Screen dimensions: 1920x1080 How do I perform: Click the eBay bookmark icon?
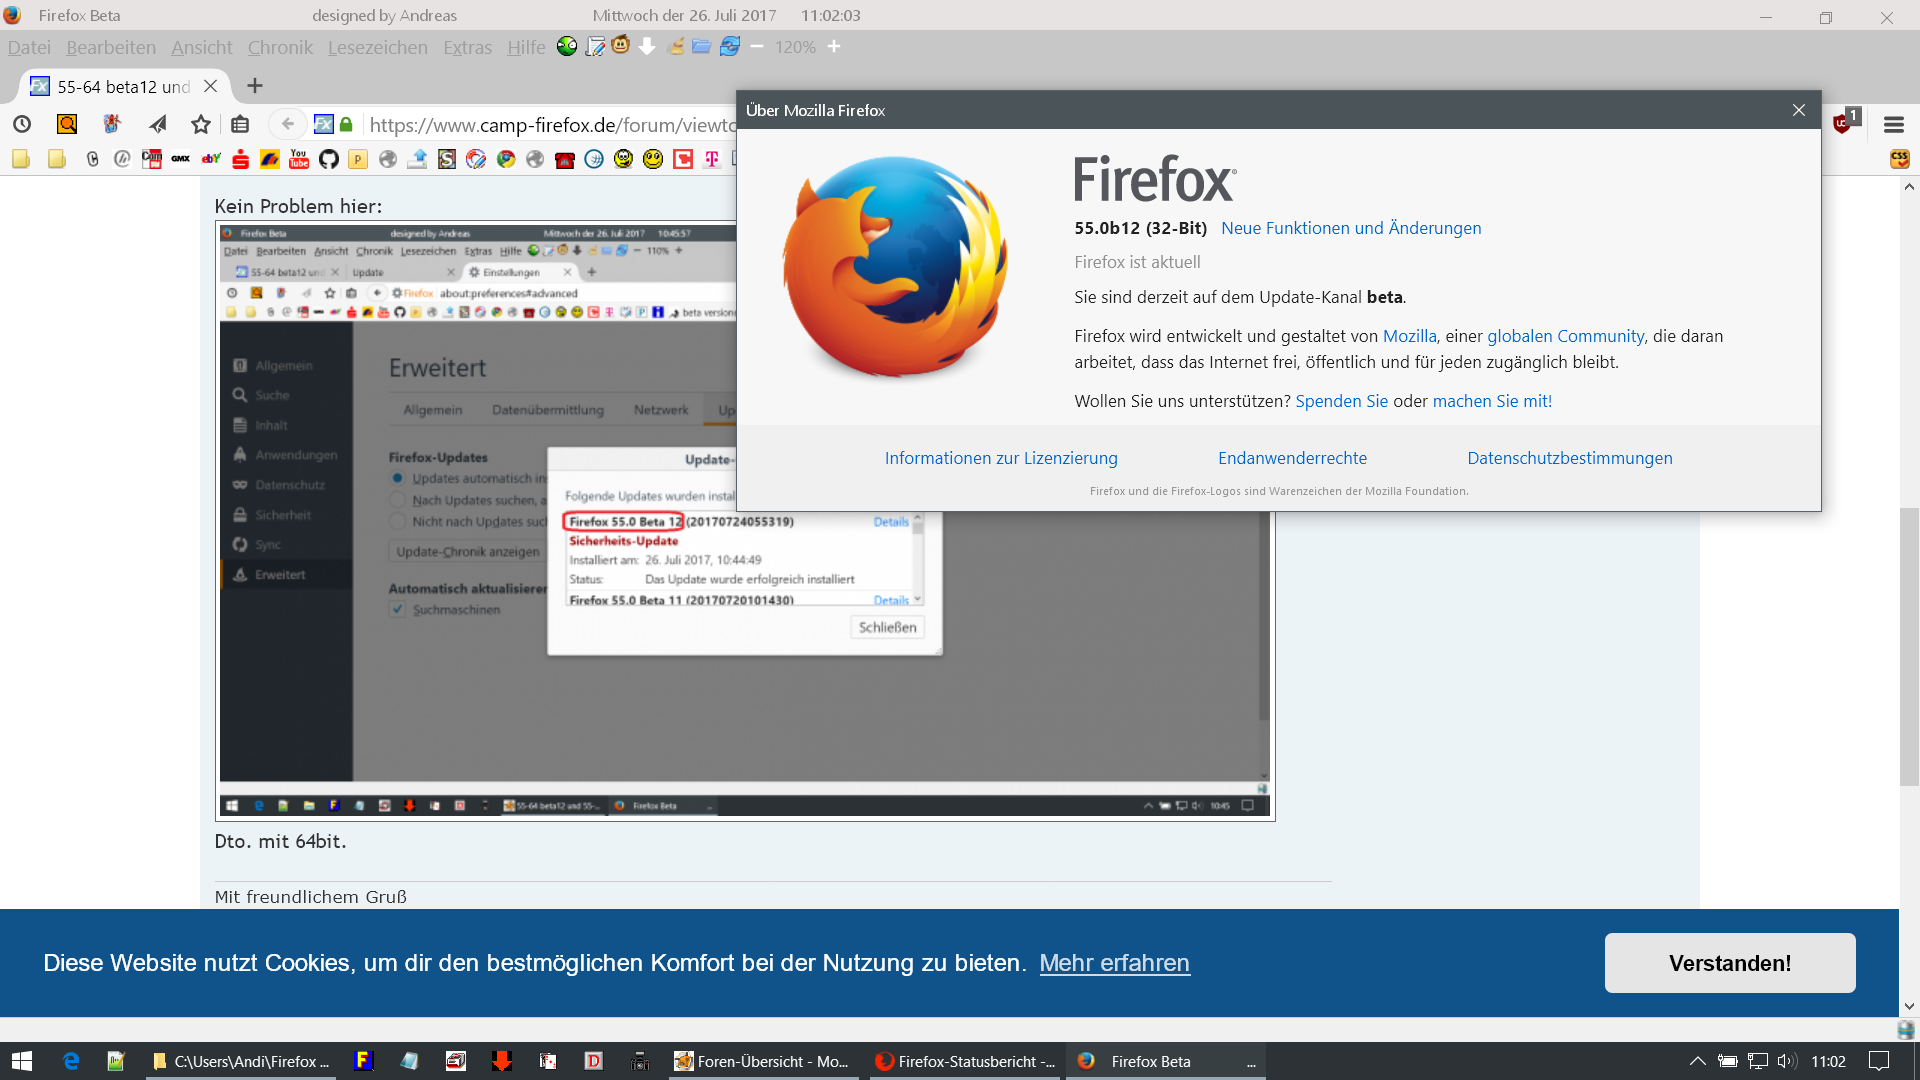click(211, 159)
